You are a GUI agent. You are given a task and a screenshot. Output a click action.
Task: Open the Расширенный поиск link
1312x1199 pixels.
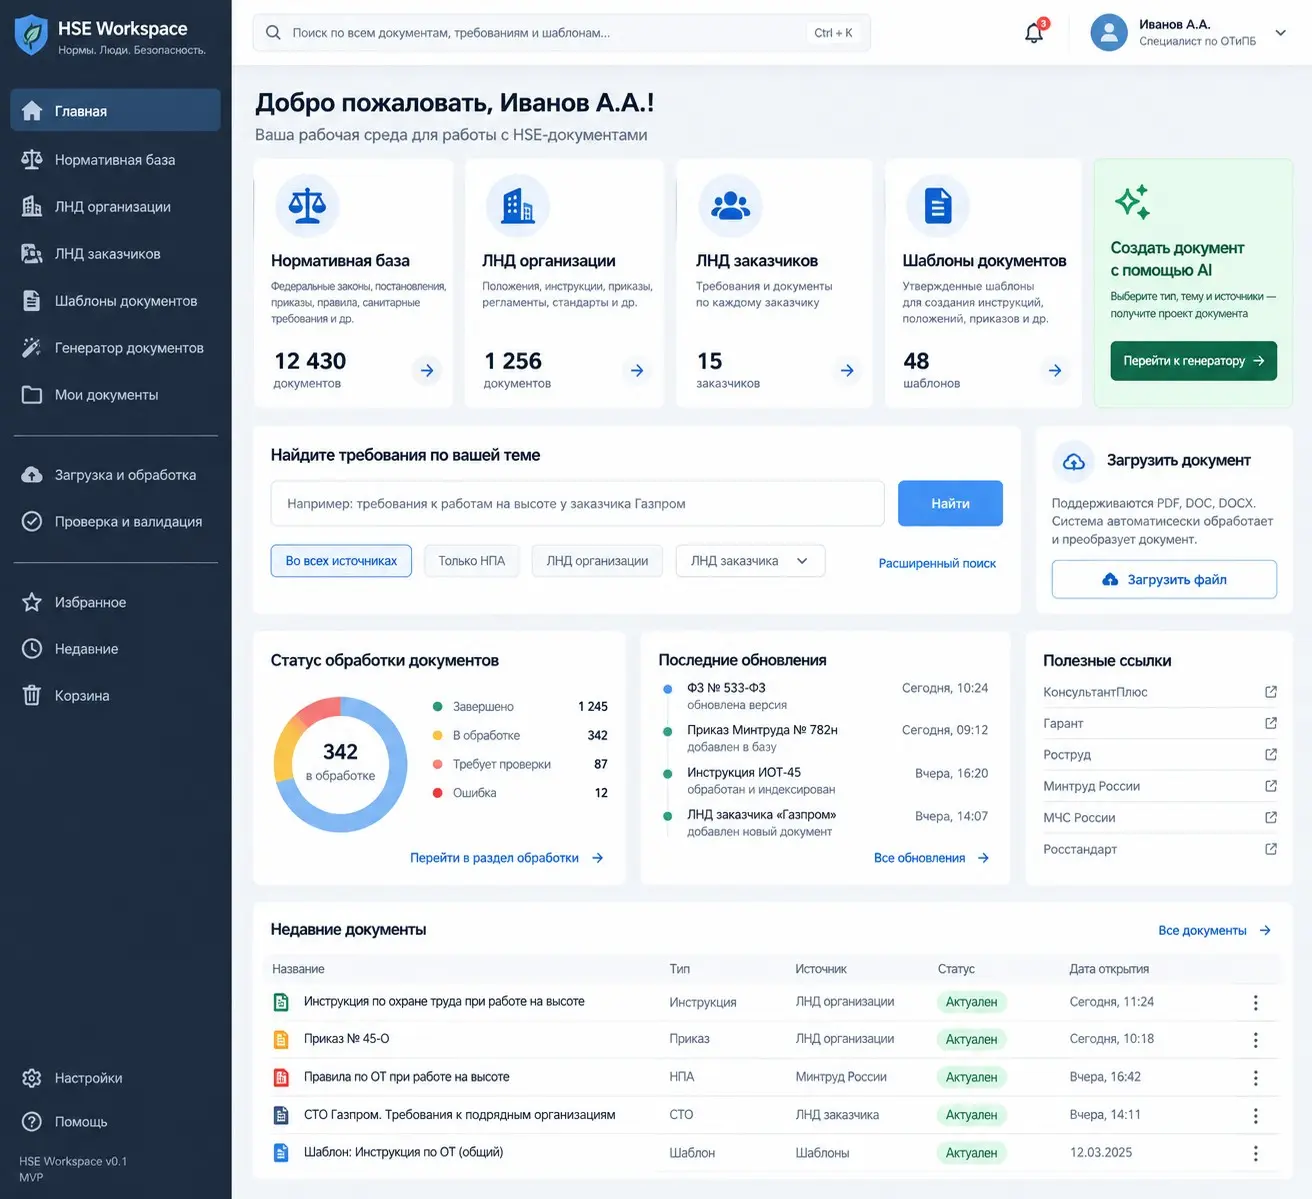coord(937,563)
